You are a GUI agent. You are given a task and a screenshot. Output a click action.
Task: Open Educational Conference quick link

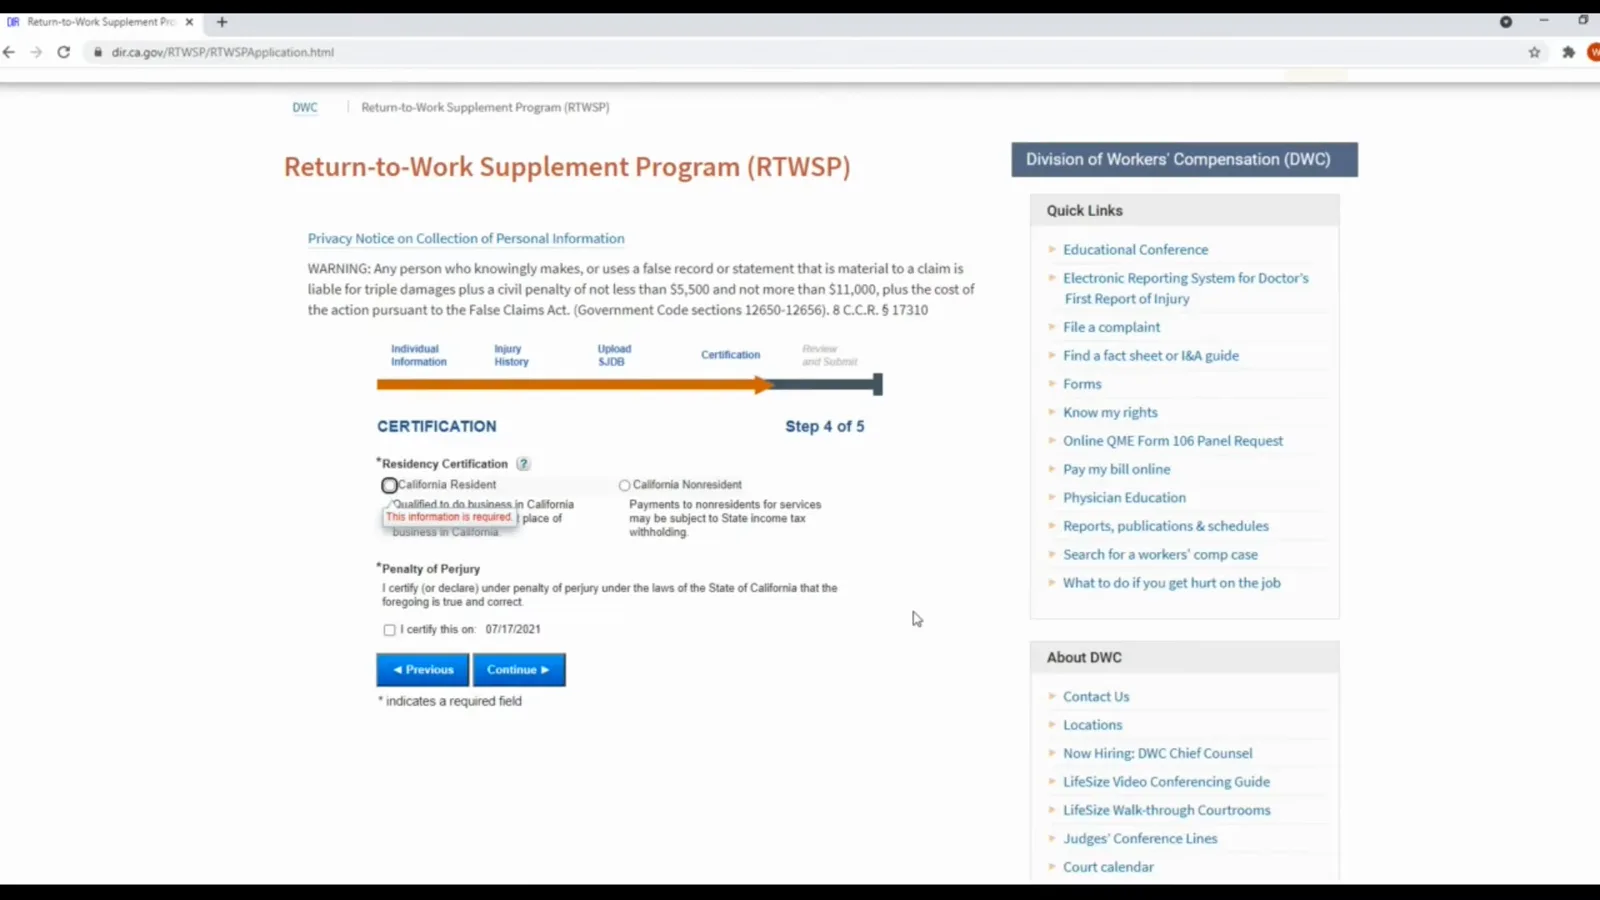pyautogui.click(x=1135, y=249)
